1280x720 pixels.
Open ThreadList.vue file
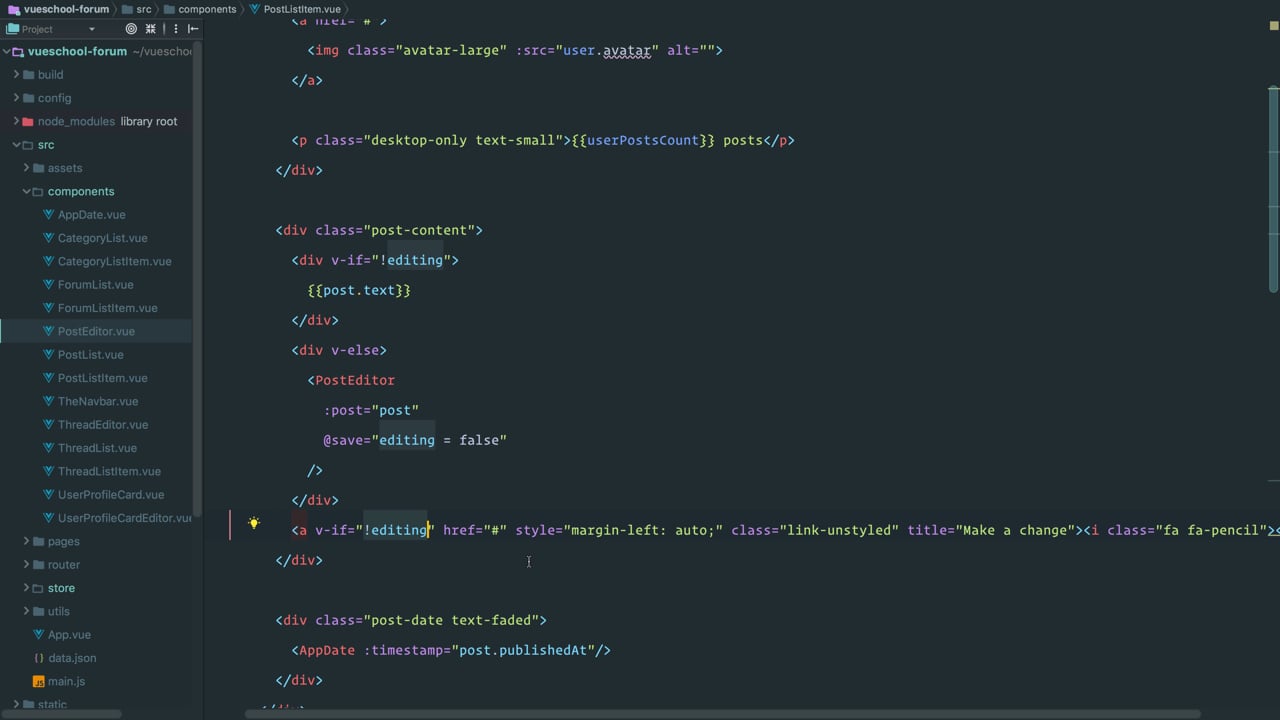[97, 448]
